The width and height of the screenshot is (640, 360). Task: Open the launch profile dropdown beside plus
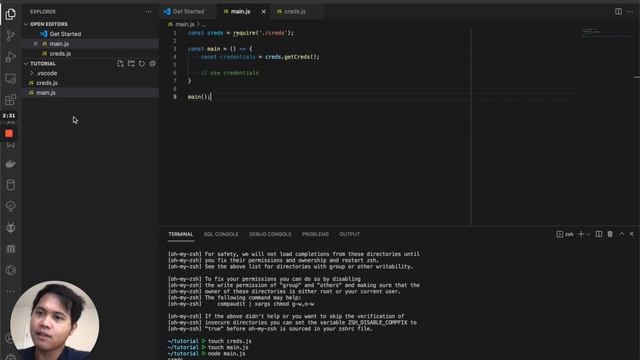coord(588,234)
